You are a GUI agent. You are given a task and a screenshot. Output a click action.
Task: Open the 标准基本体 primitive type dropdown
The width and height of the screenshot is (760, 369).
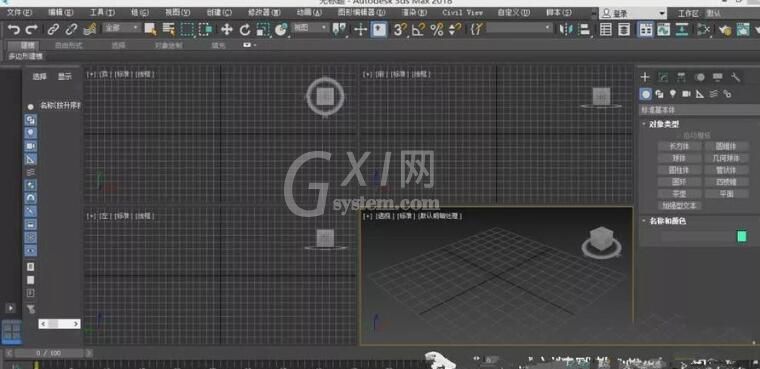pos(699,110)
